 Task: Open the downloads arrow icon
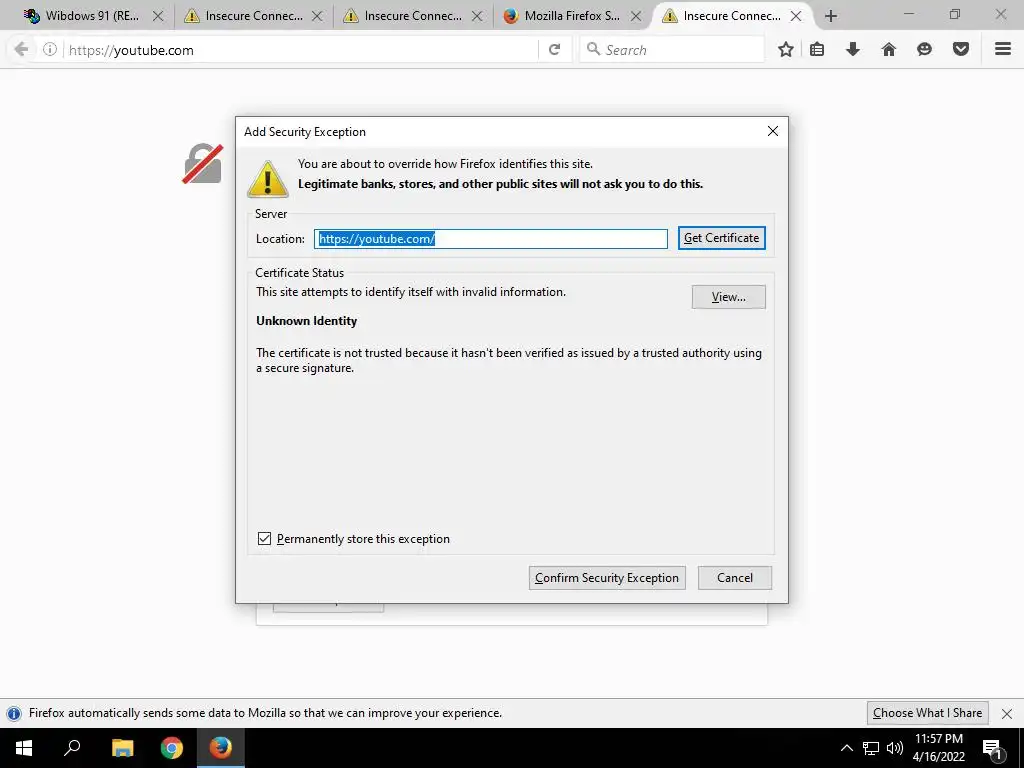coord(852,49)
